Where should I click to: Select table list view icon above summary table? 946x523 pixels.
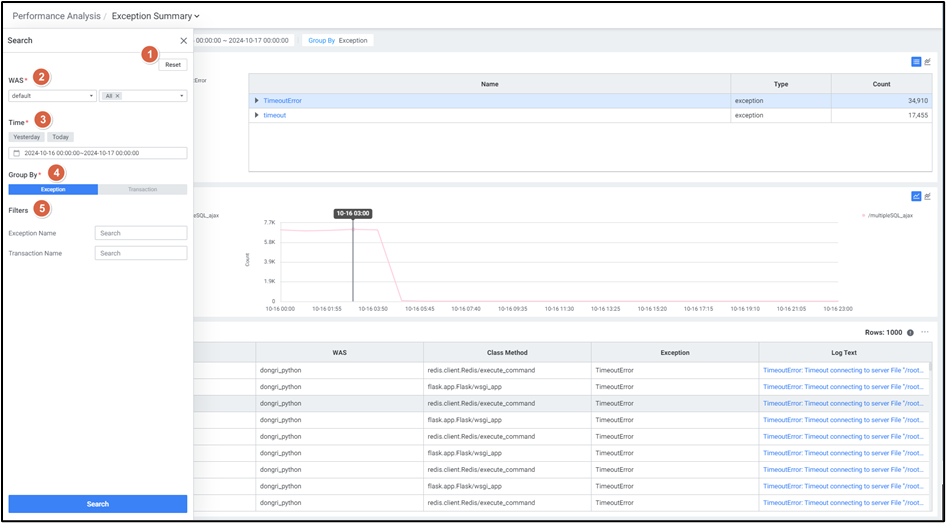click(916, 62)
